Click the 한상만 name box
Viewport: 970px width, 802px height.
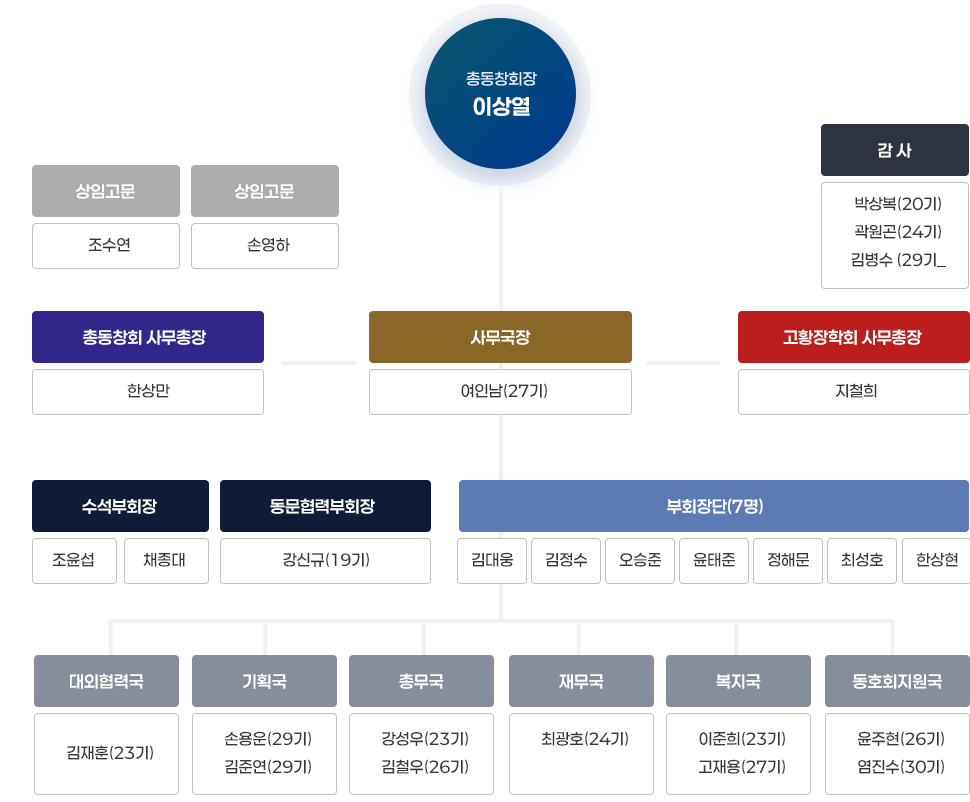[x=148, y=392]
